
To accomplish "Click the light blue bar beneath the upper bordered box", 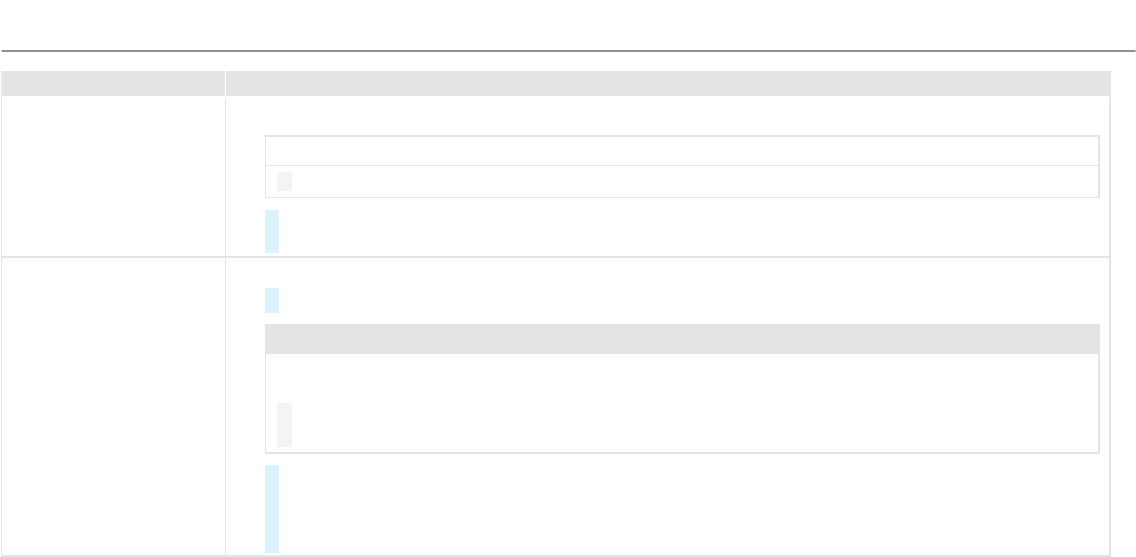I will pos(272,231).
